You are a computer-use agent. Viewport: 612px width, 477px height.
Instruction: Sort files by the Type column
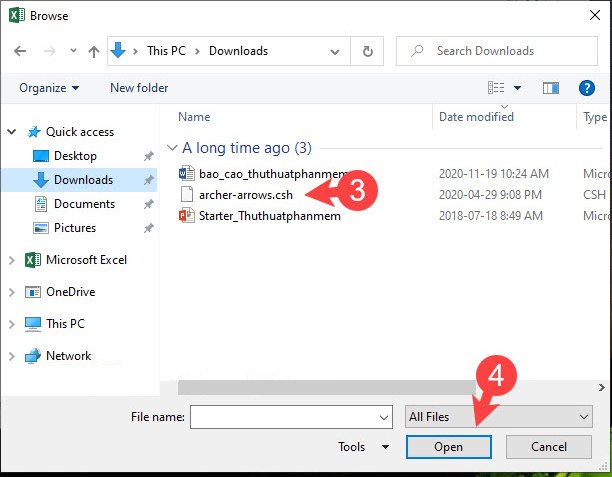[594, 117]
